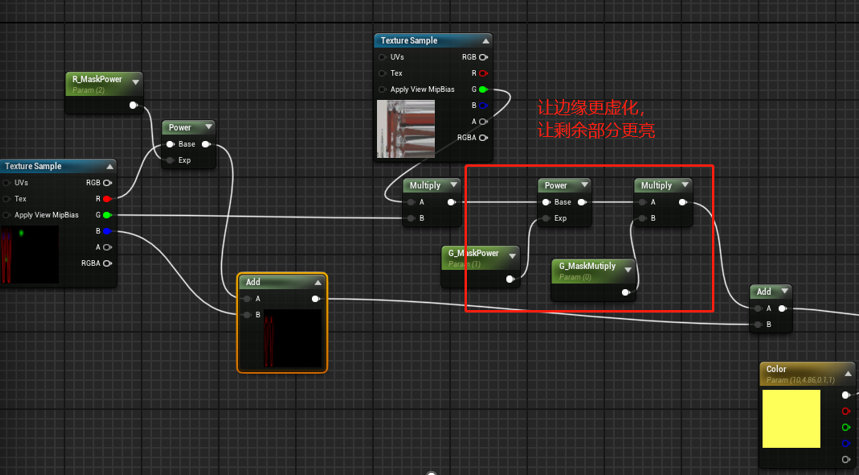Toggle the preview arrow on orange-highlighted Add node
The image size is (859, 475).
(318, 282)
